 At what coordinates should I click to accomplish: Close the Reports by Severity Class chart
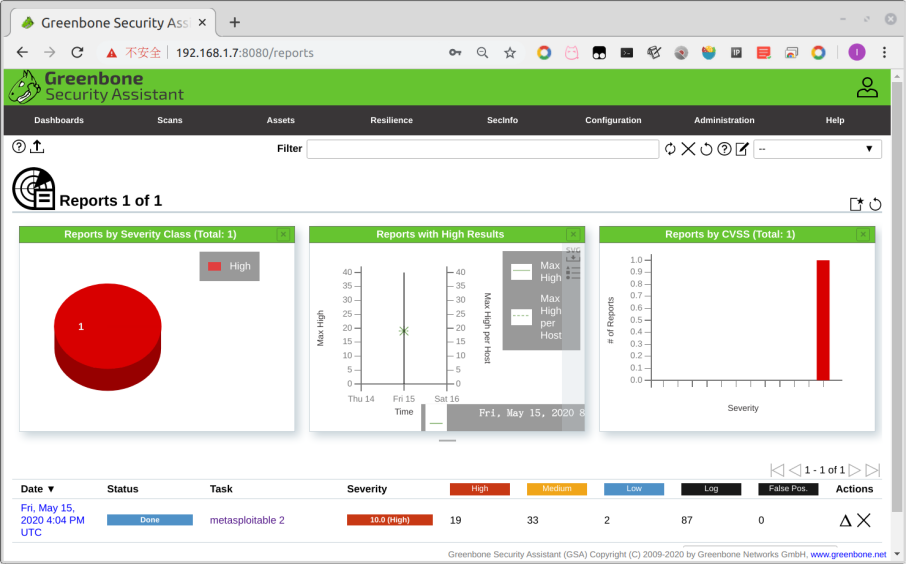tap(283, 234)
